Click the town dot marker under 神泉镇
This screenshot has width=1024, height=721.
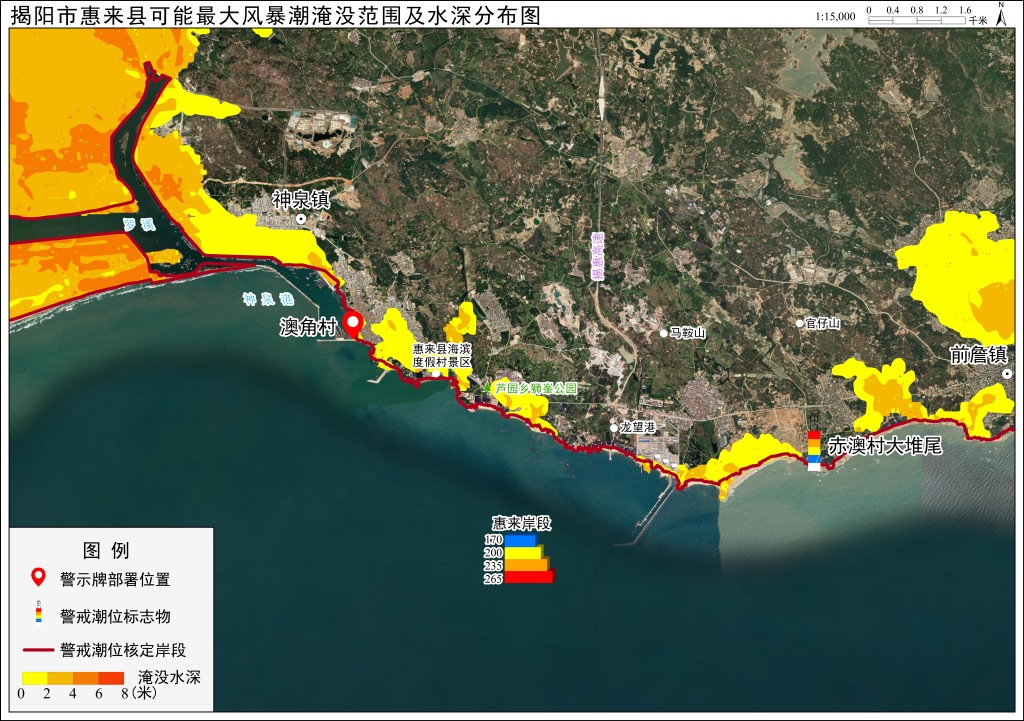pyautogui.click(x=301, y=219)
